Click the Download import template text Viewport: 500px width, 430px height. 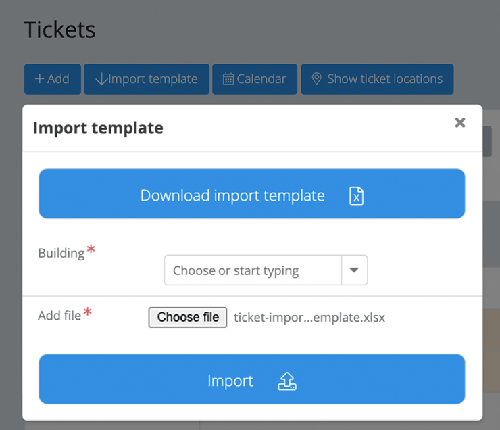[x=232, y=195]
